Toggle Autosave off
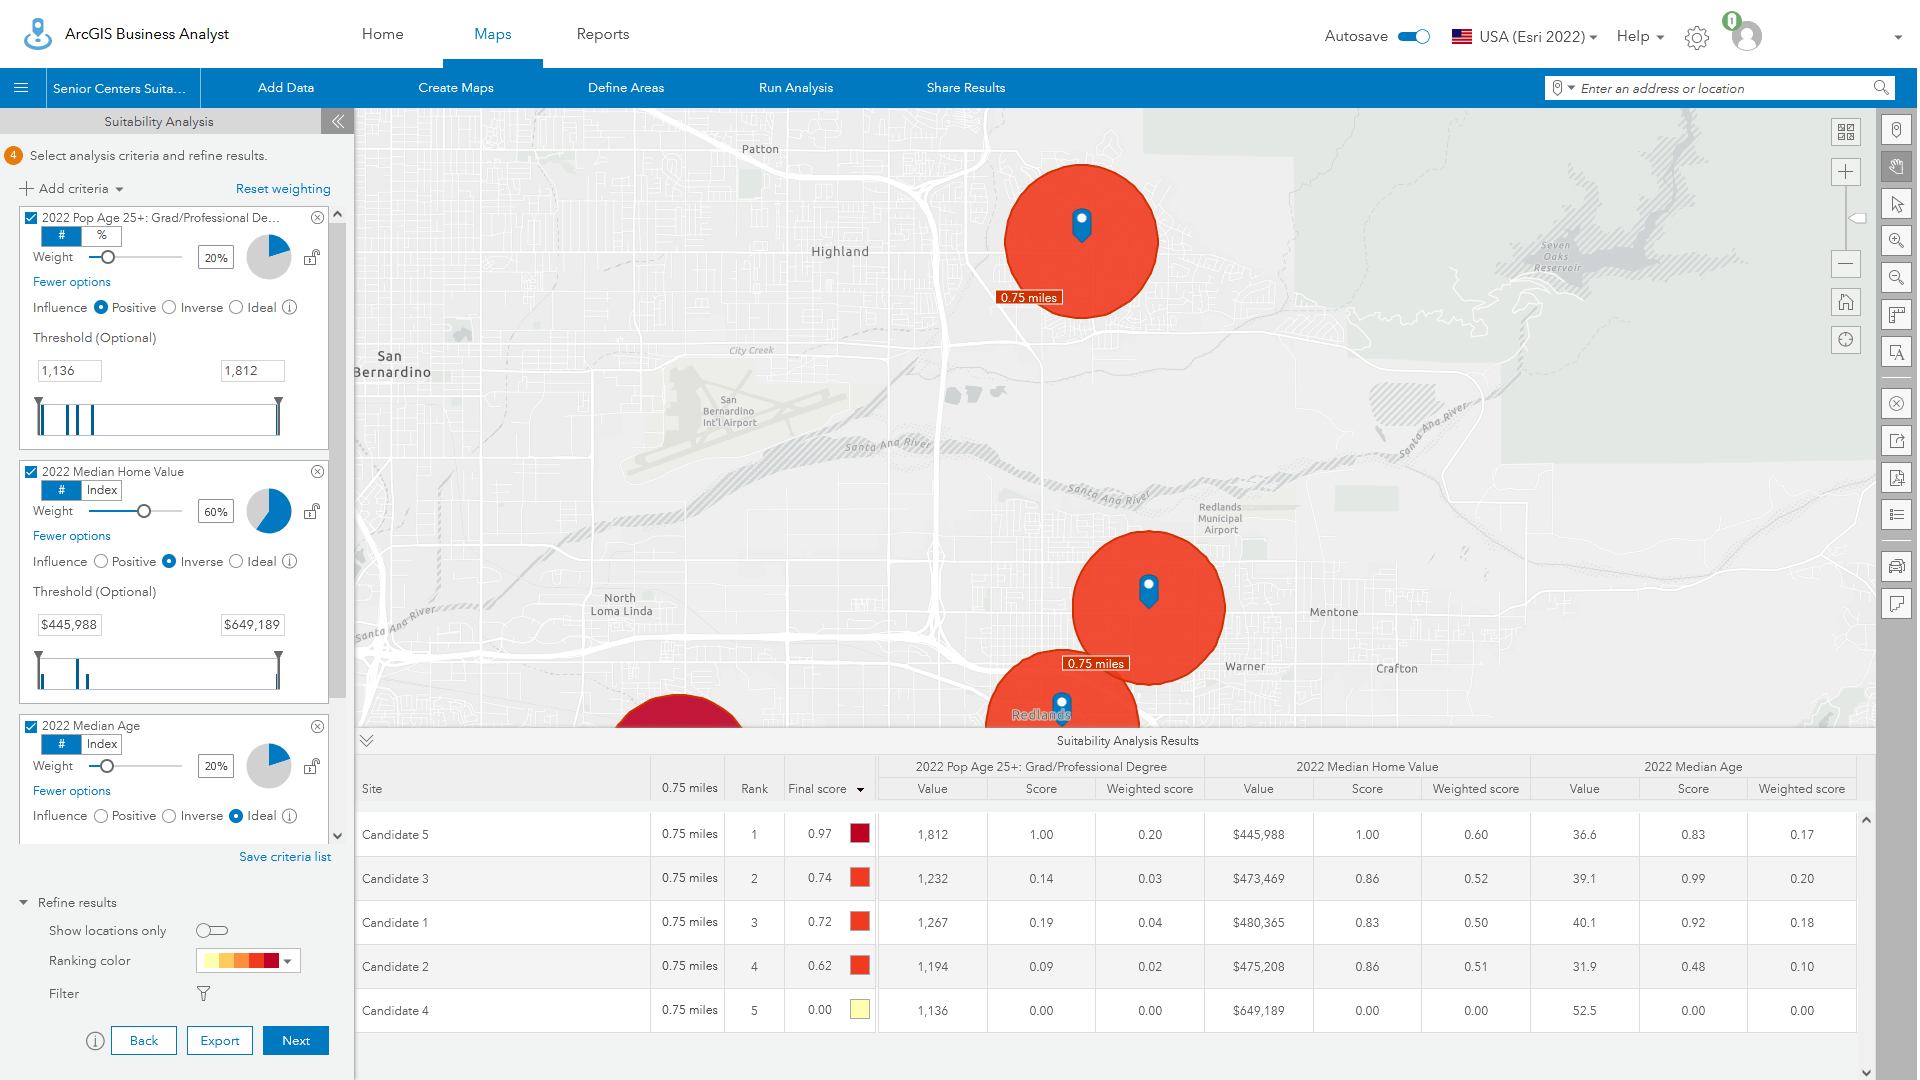Image resolution: width=1920 pixels, height=1080 pixels. click(1413, 35)
